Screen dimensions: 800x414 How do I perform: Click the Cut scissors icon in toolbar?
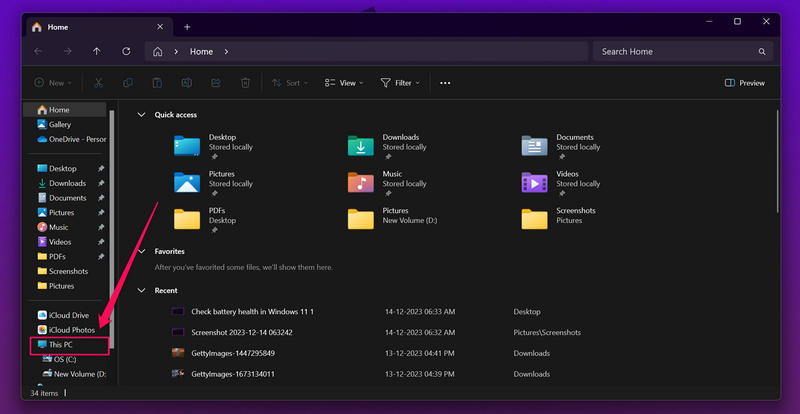click(98, 83)
